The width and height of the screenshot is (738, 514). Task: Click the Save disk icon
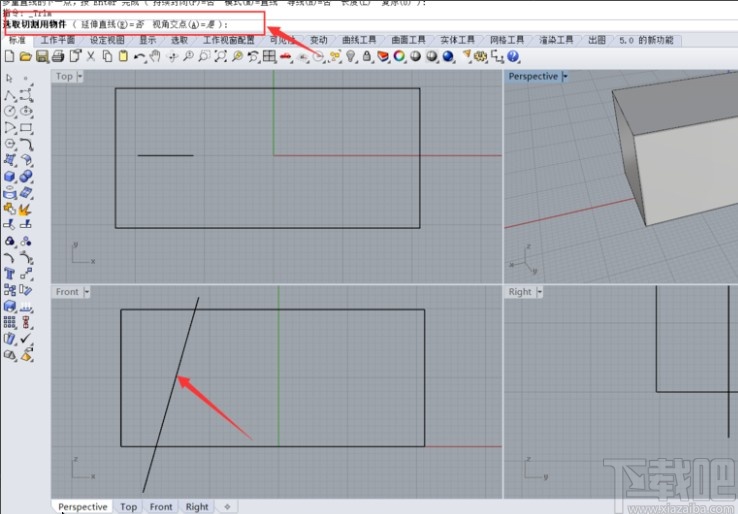(42, 57)
